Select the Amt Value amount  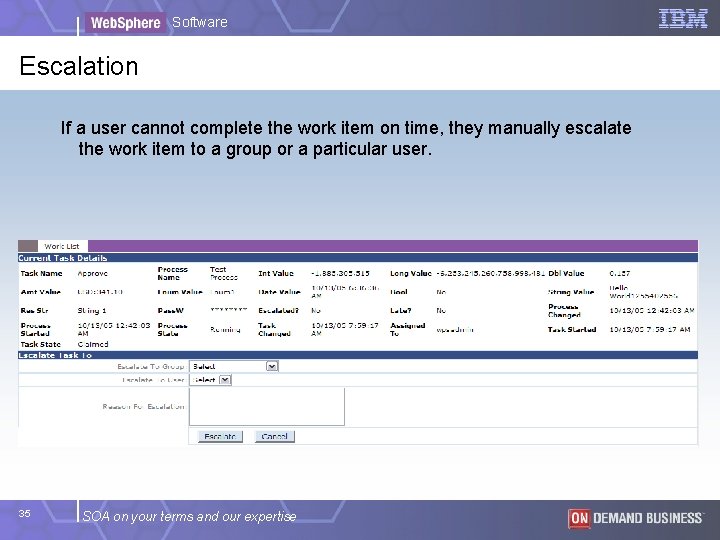tap(100, 292)
